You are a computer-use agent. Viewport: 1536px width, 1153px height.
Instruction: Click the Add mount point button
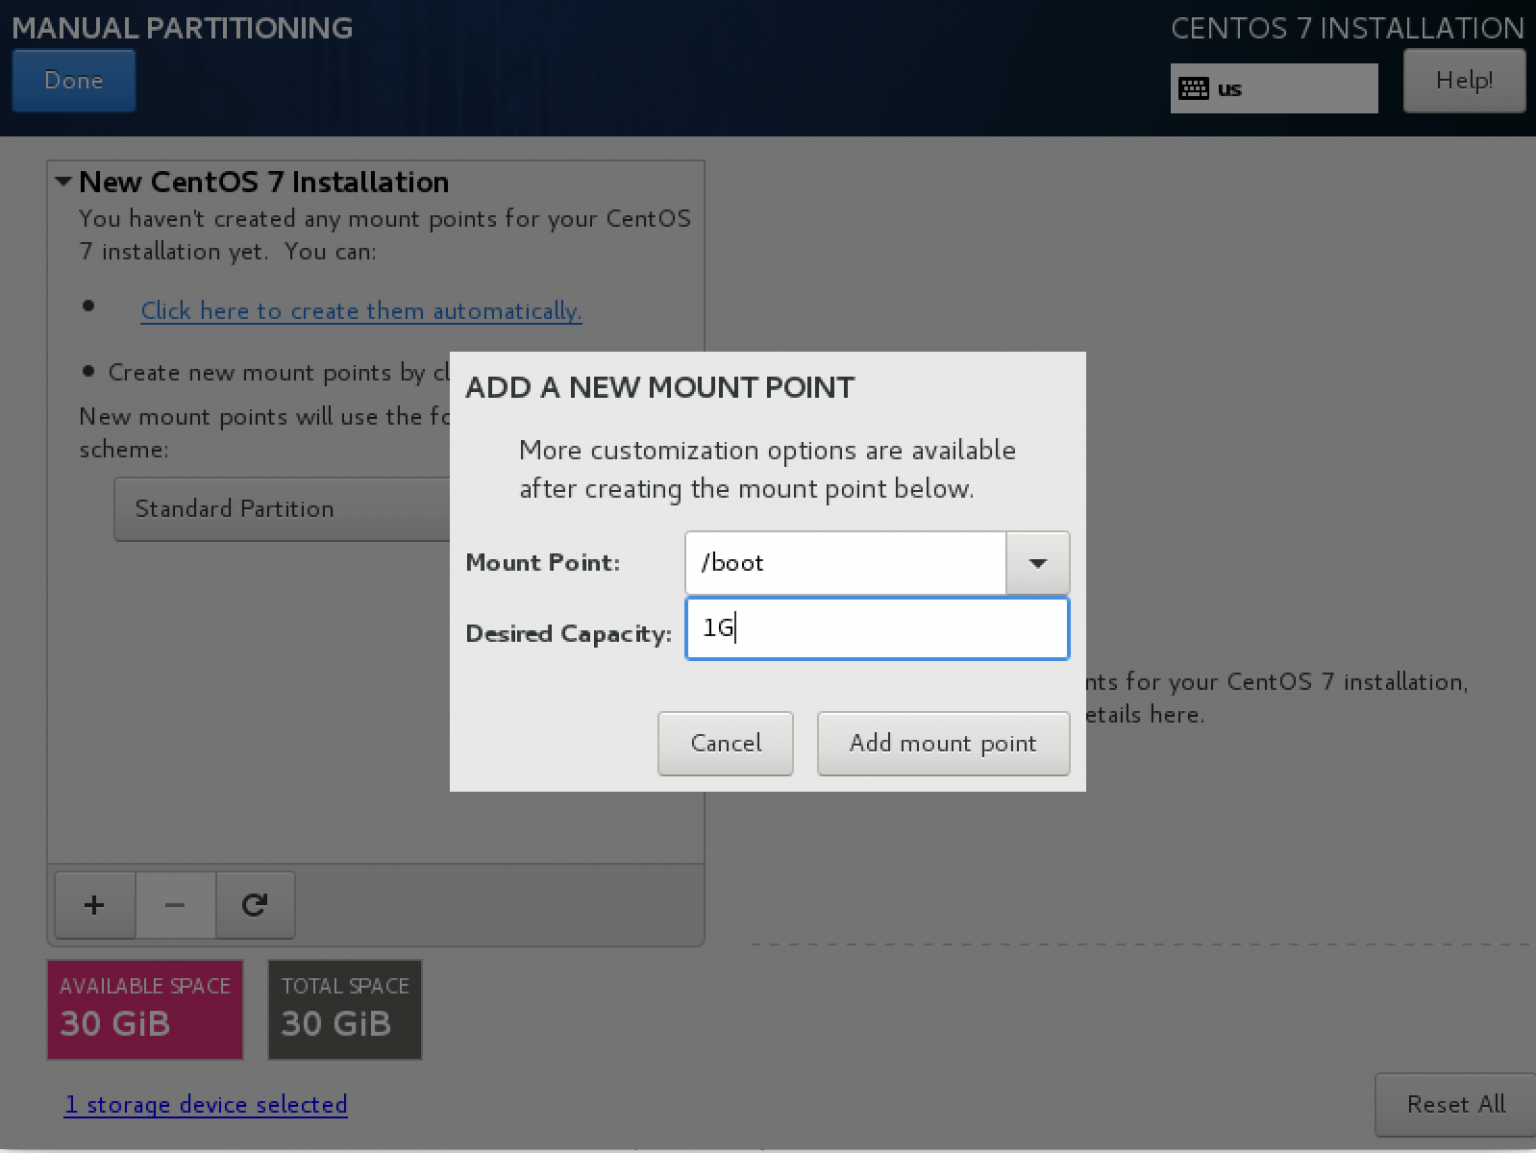coord(943,743)
